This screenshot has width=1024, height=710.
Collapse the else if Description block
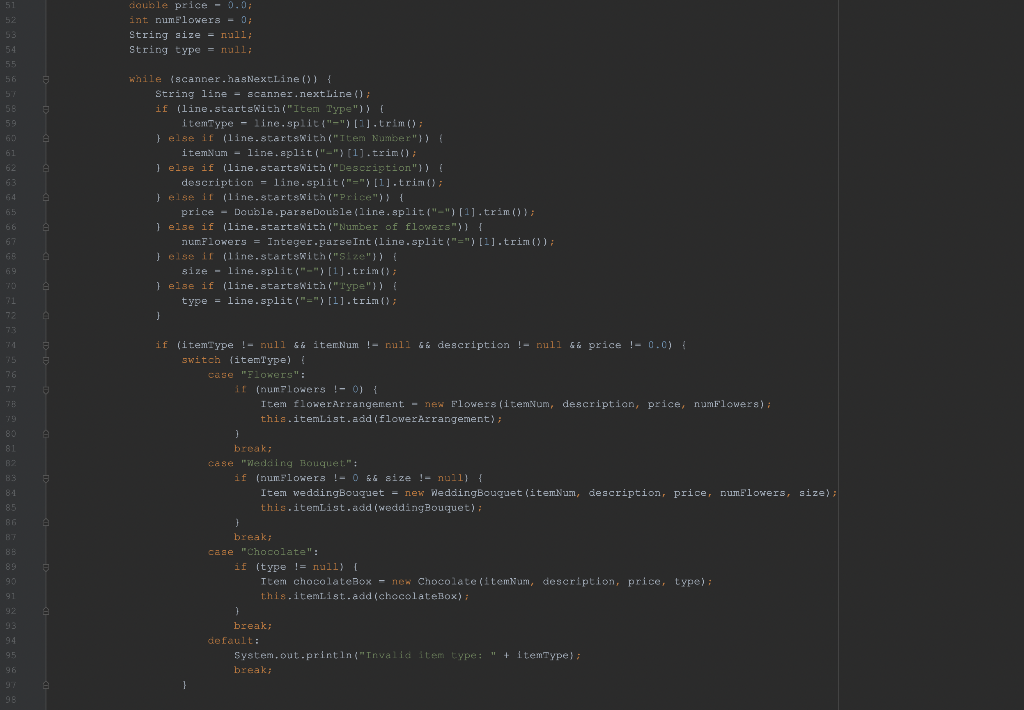click(x=47, y=167)
